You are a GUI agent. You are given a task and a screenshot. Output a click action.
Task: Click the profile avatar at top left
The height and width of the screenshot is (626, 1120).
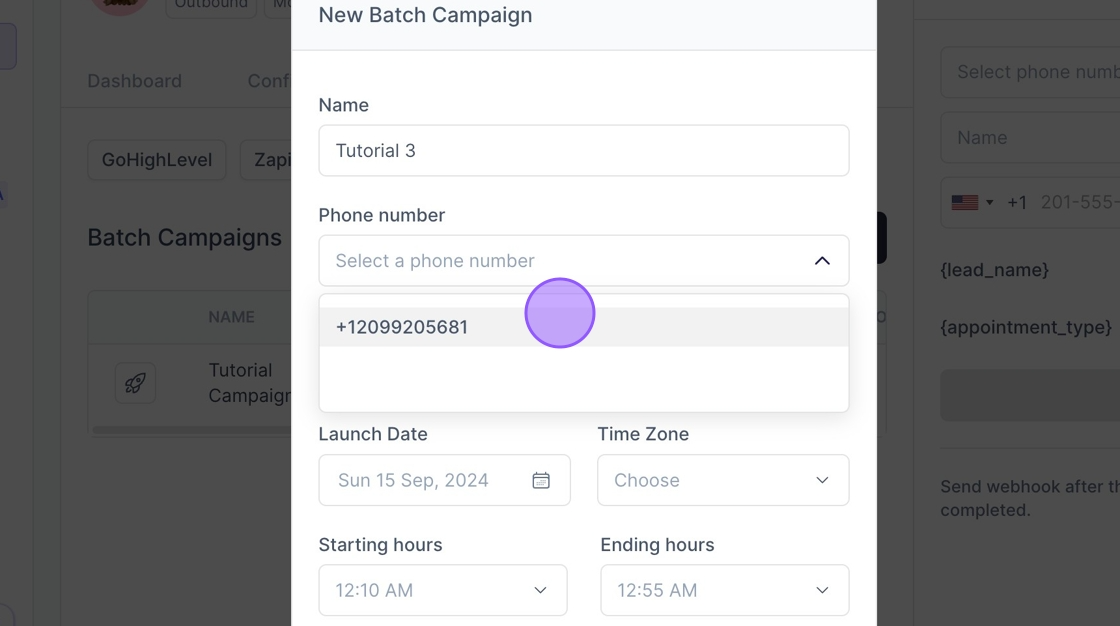(x=120, y=5)
